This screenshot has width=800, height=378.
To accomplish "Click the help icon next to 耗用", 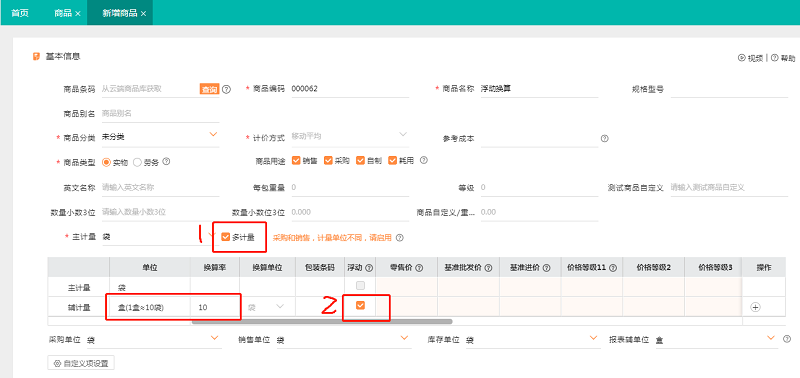I will click(423, 160).
